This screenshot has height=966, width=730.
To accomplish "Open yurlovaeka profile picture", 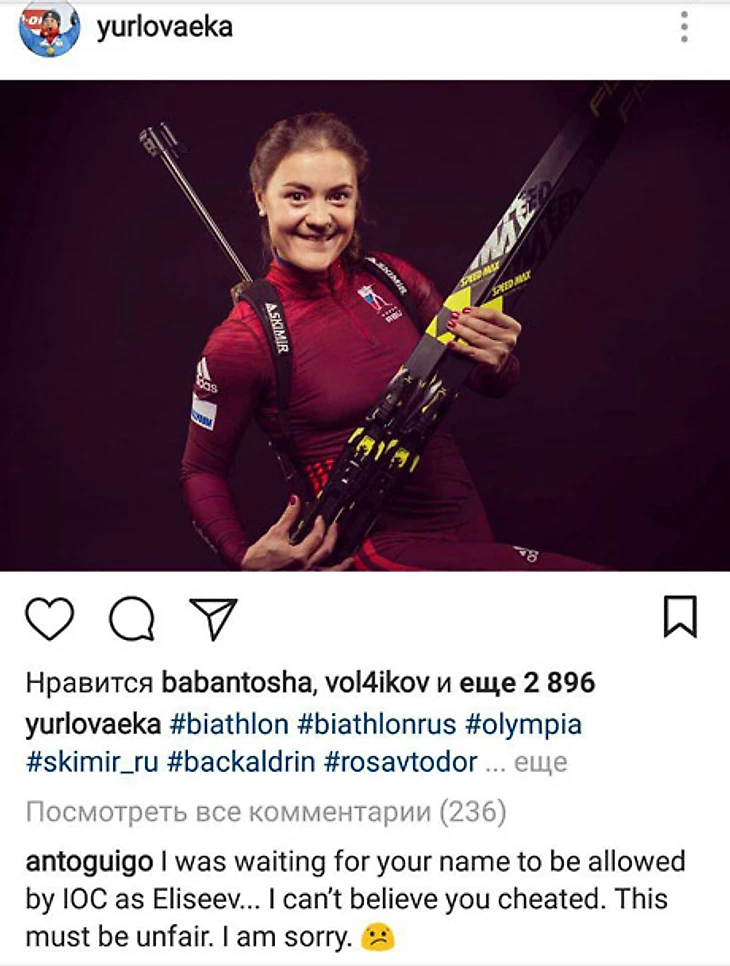I will tap(50, 28).
